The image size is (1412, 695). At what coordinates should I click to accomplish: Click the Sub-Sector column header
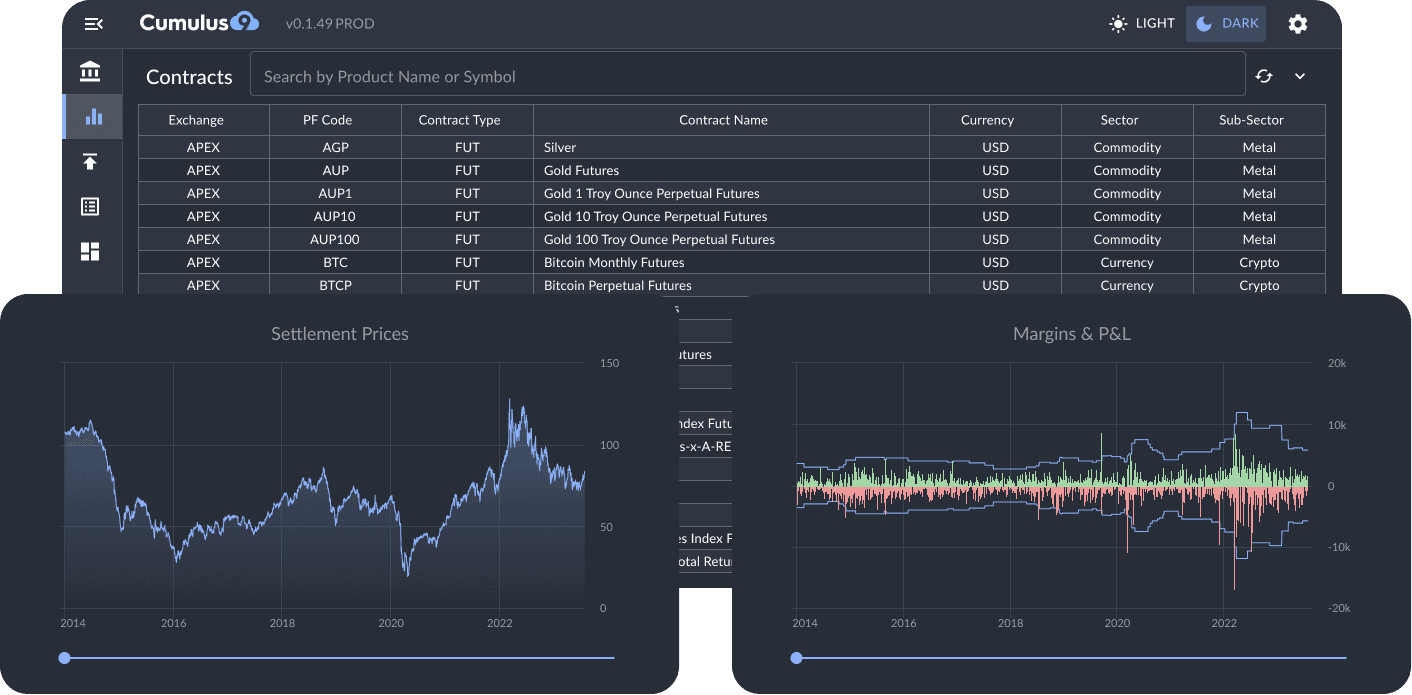1251,120
